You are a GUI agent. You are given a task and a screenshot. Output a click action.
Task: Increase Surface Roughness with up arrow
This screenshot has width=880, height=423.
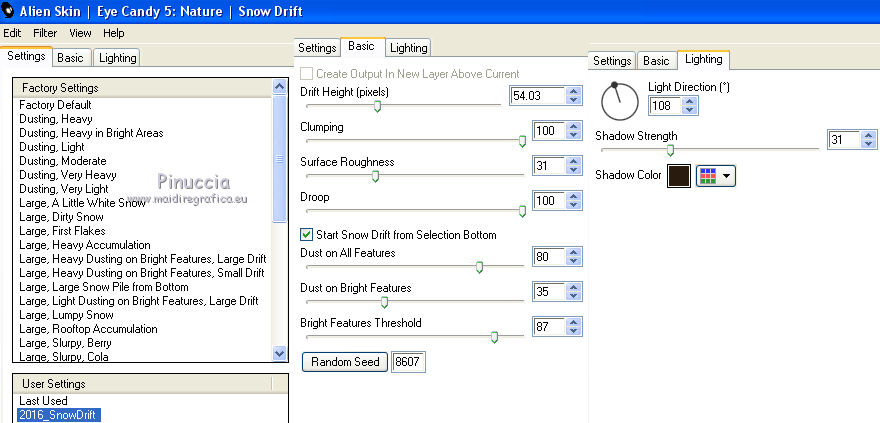point(573,162)
